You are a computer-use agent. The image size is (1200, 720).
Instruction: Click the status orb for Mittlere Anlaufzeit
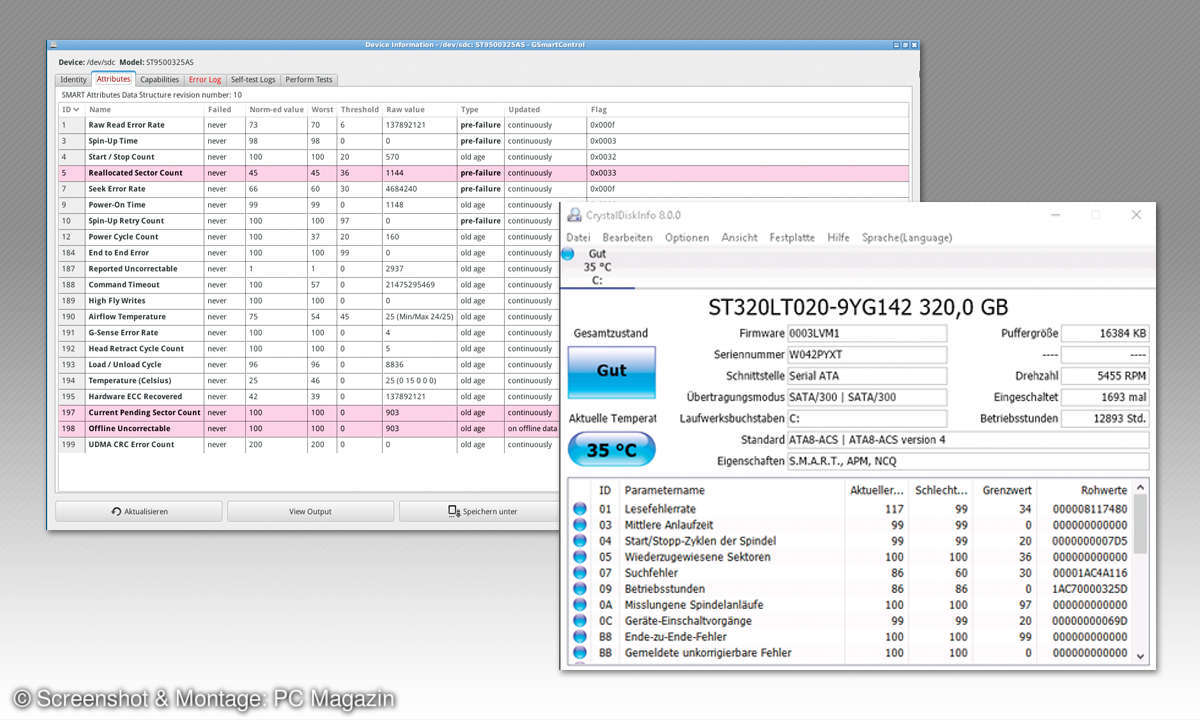coord(580,525)
